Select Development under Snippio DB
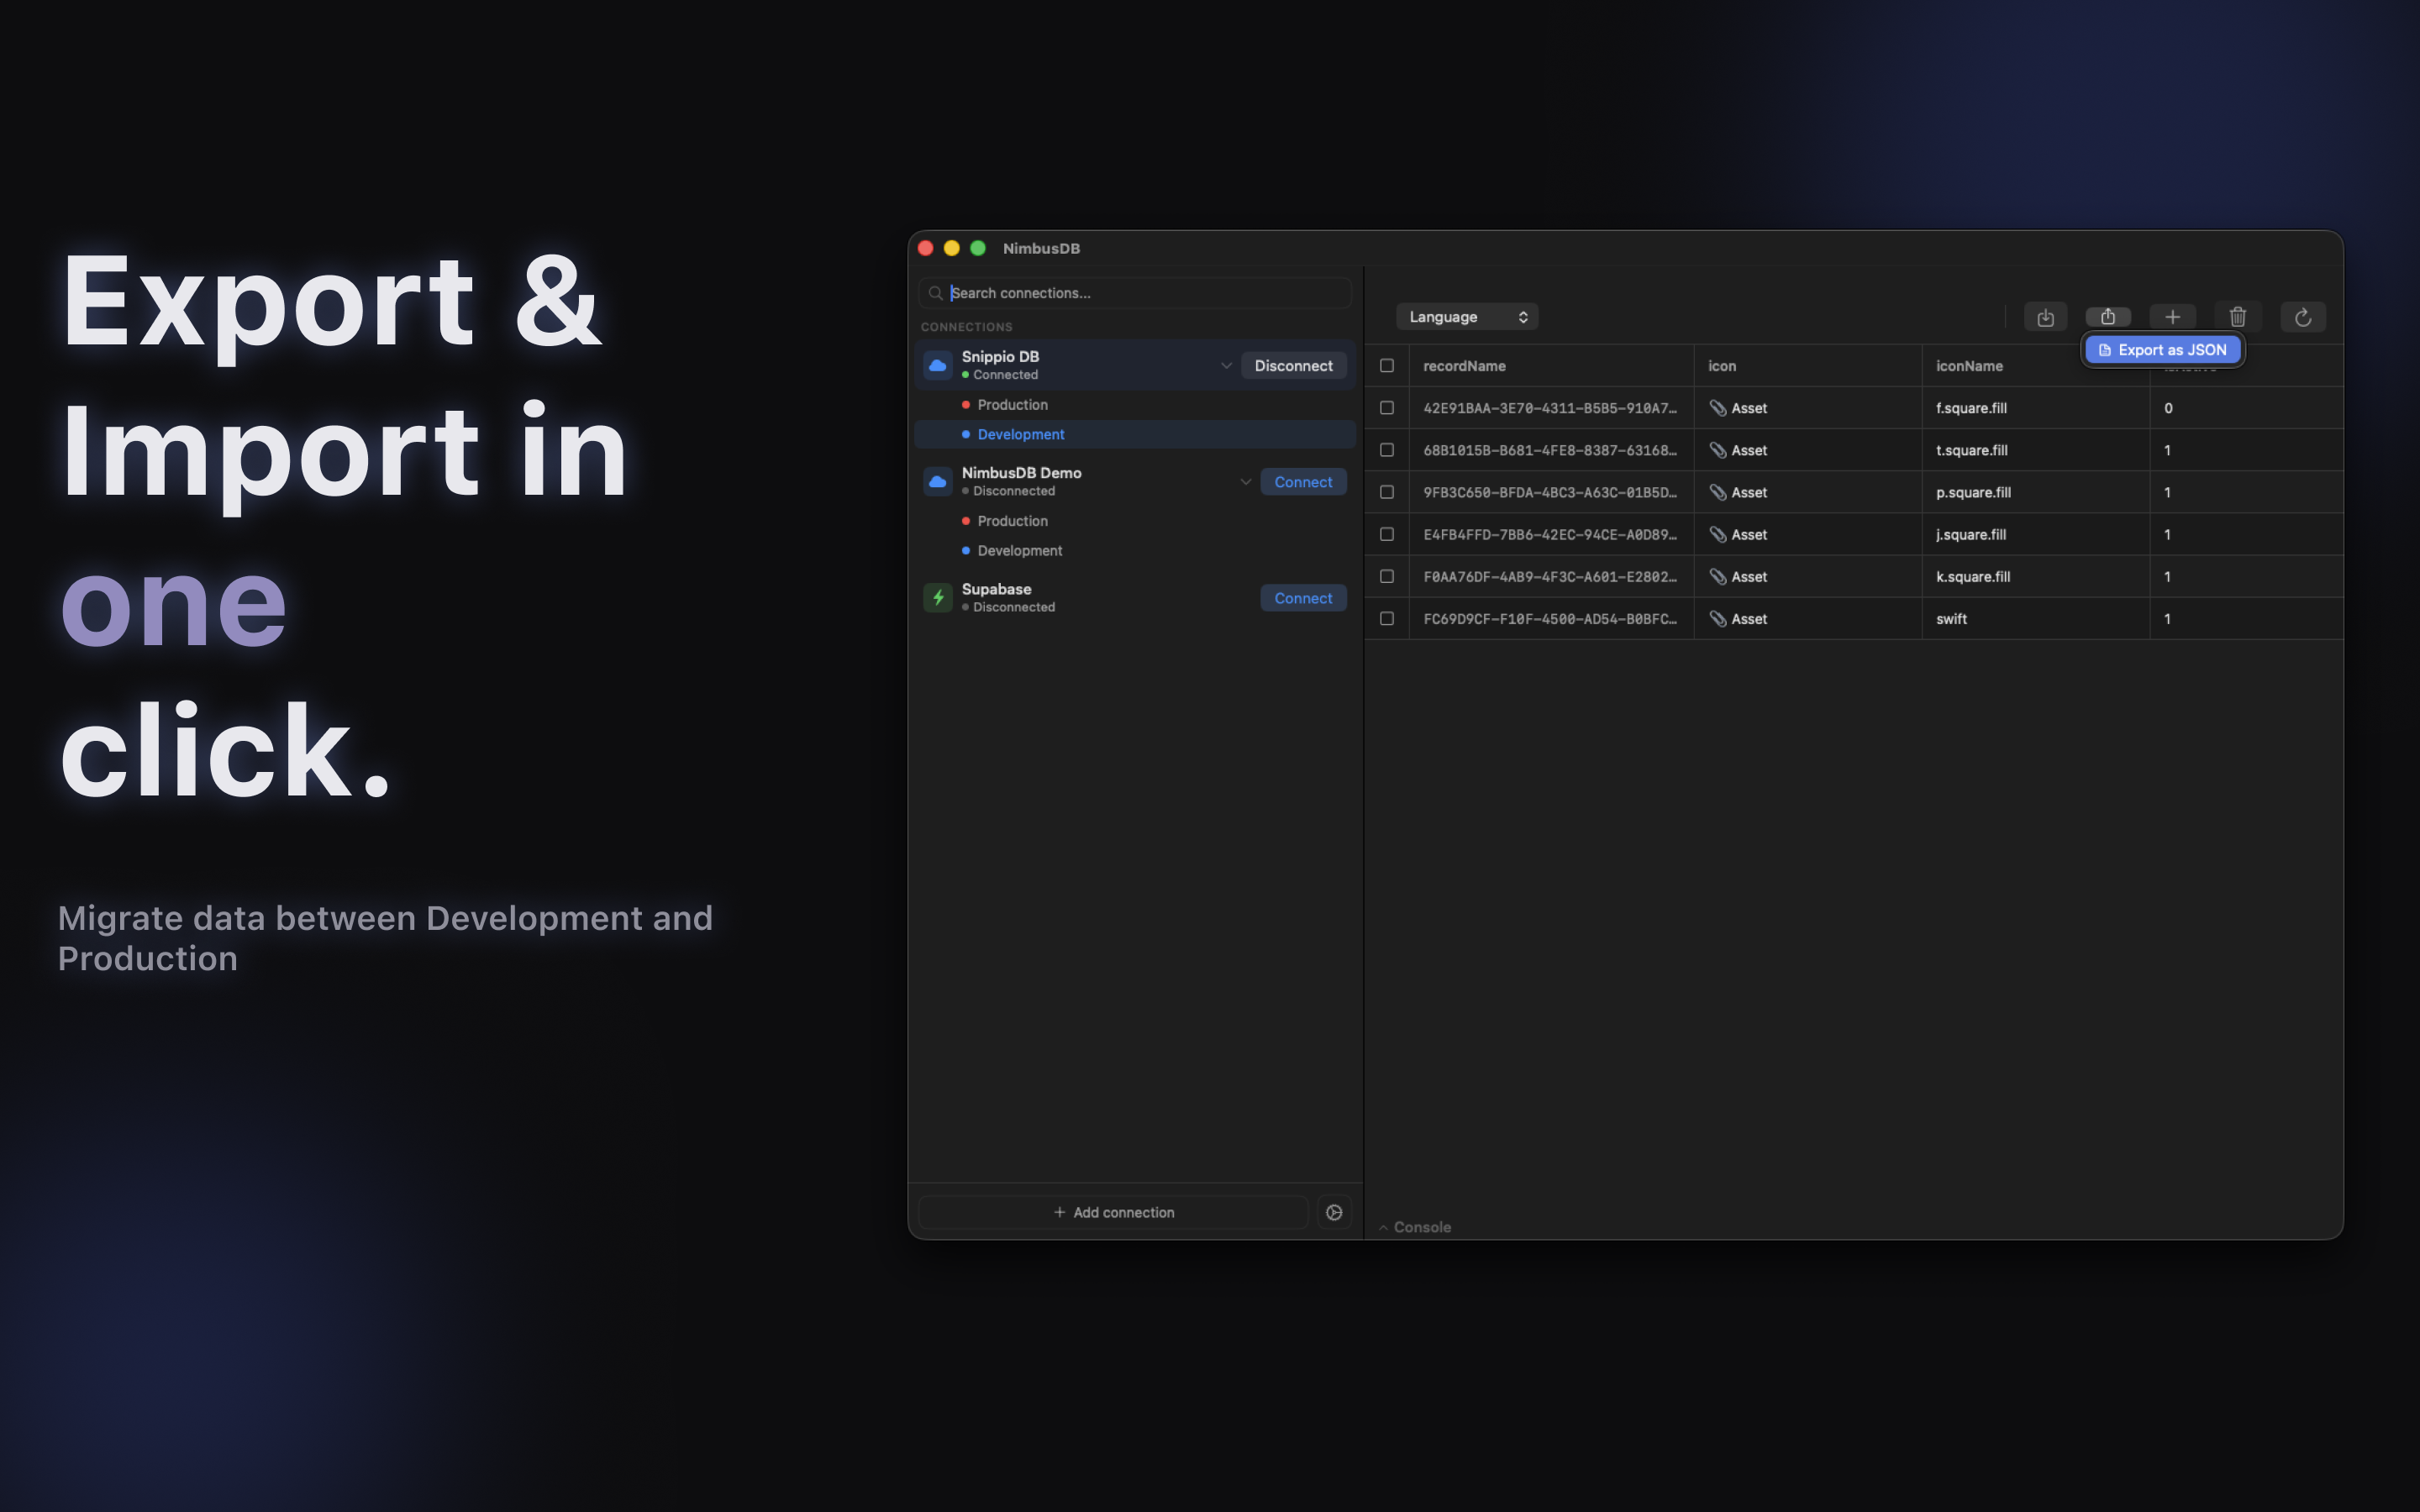This screenshot has height=1512, width=2420. [x=1134, y=434]
